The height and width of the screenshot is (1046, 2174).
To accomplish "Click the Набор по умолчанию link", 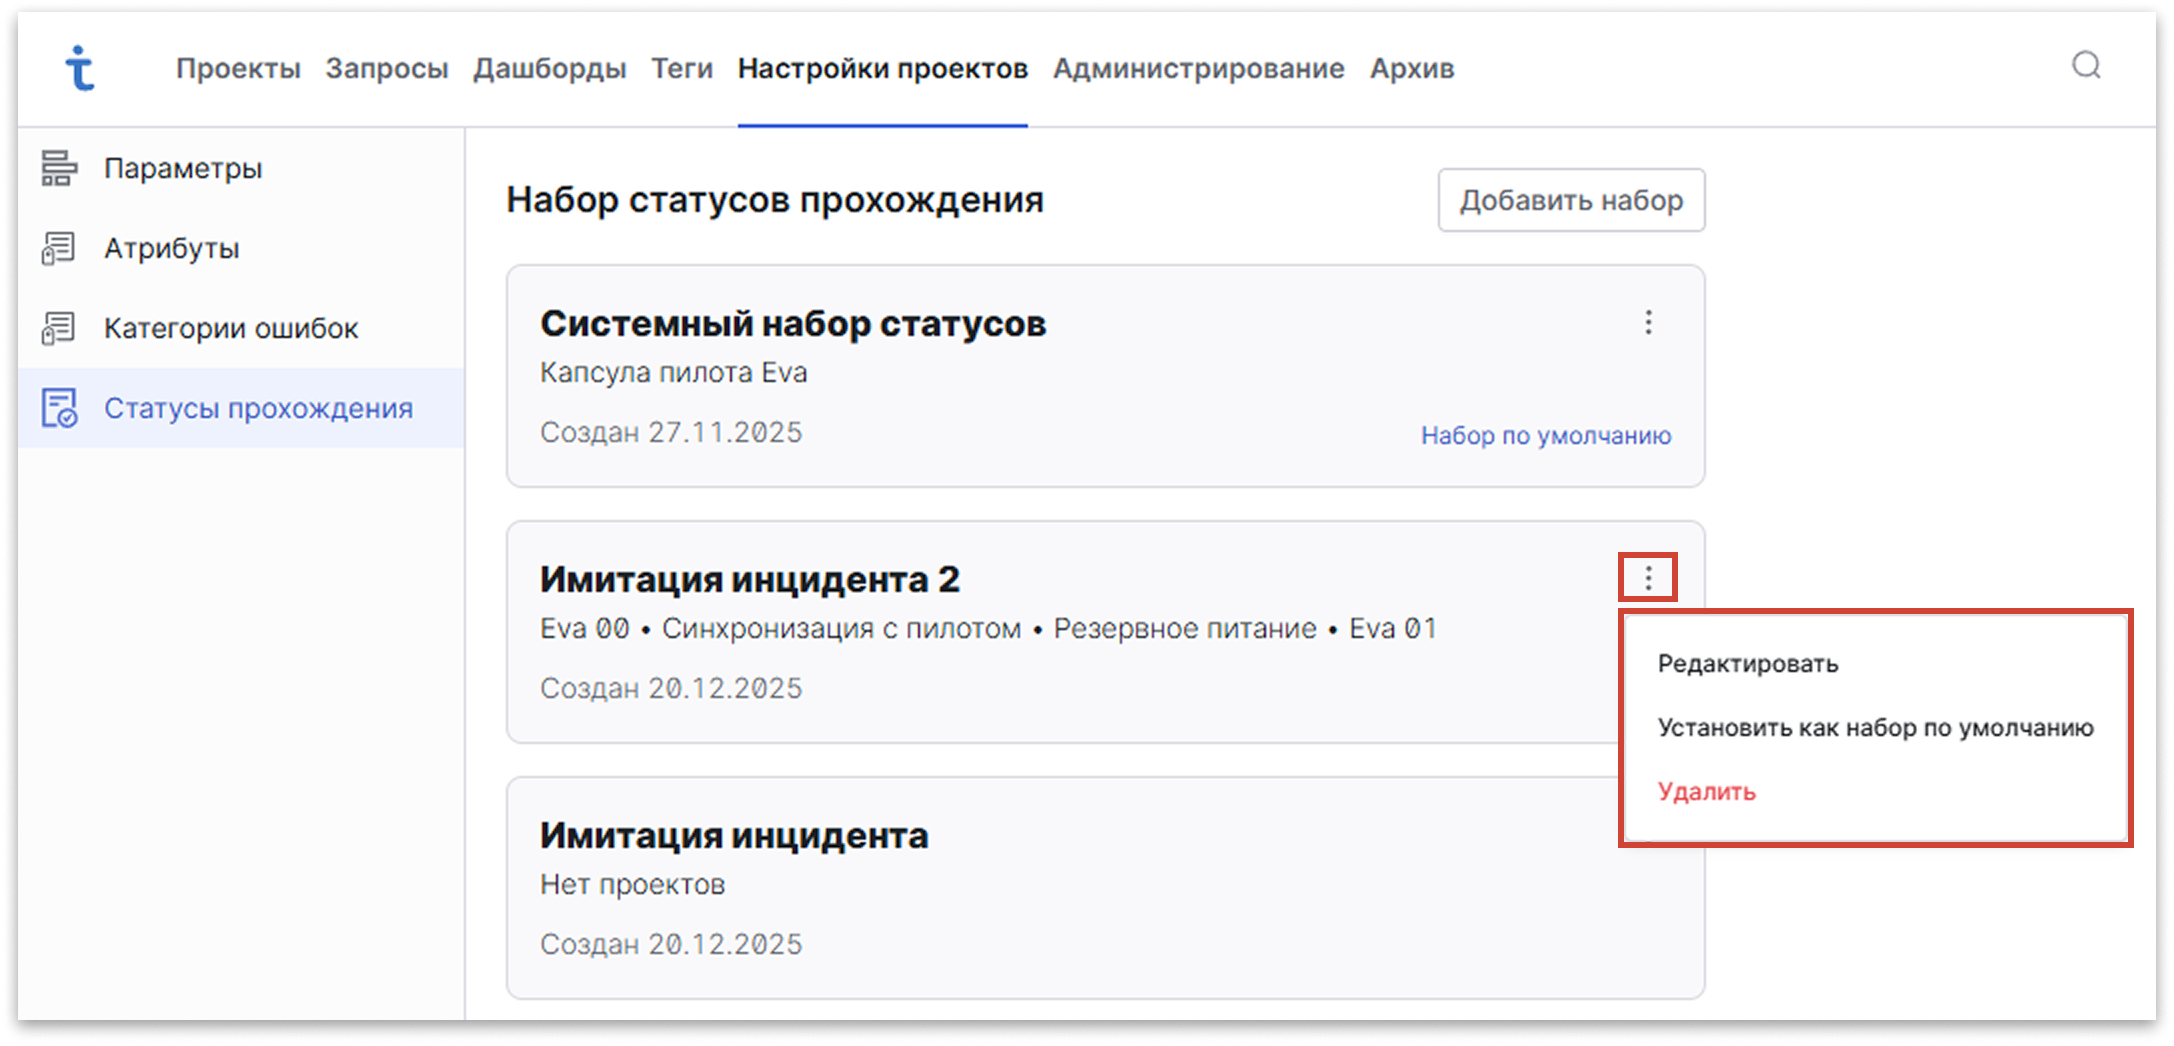I will coord(1544,435).
